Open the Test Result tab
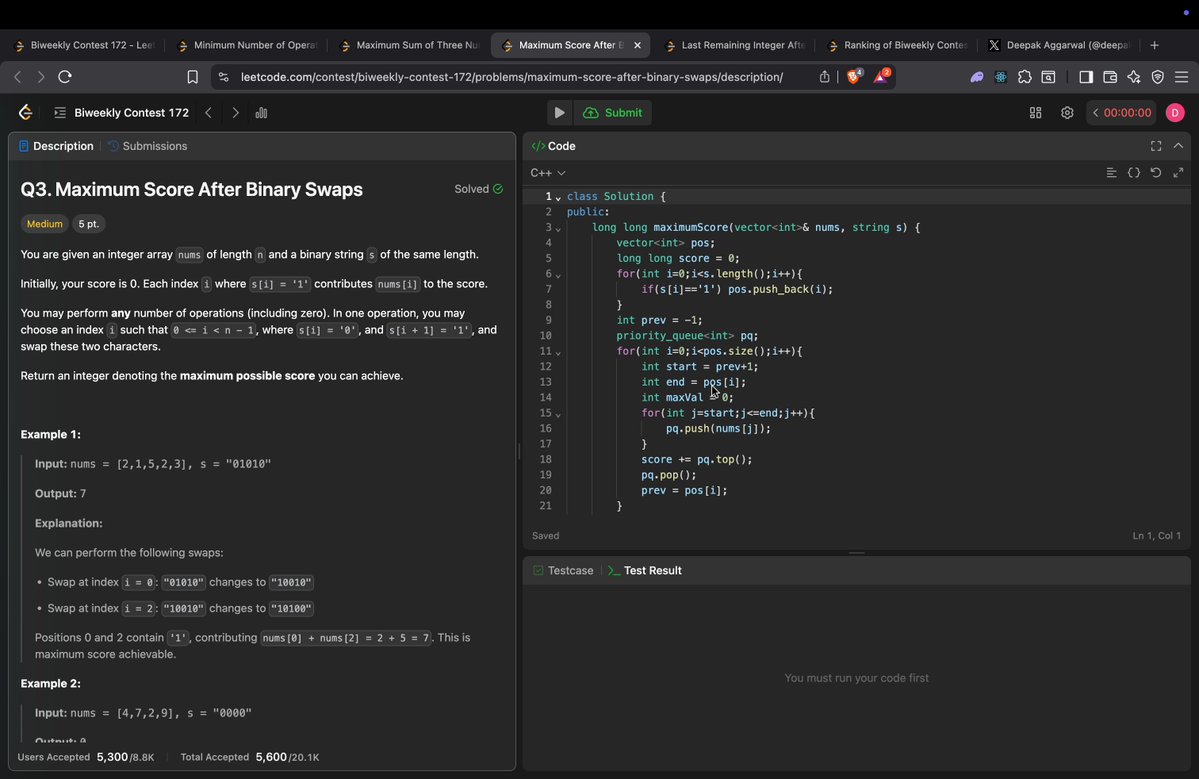The height and width of the screenshot is (779, 1199). pos(645,570)
